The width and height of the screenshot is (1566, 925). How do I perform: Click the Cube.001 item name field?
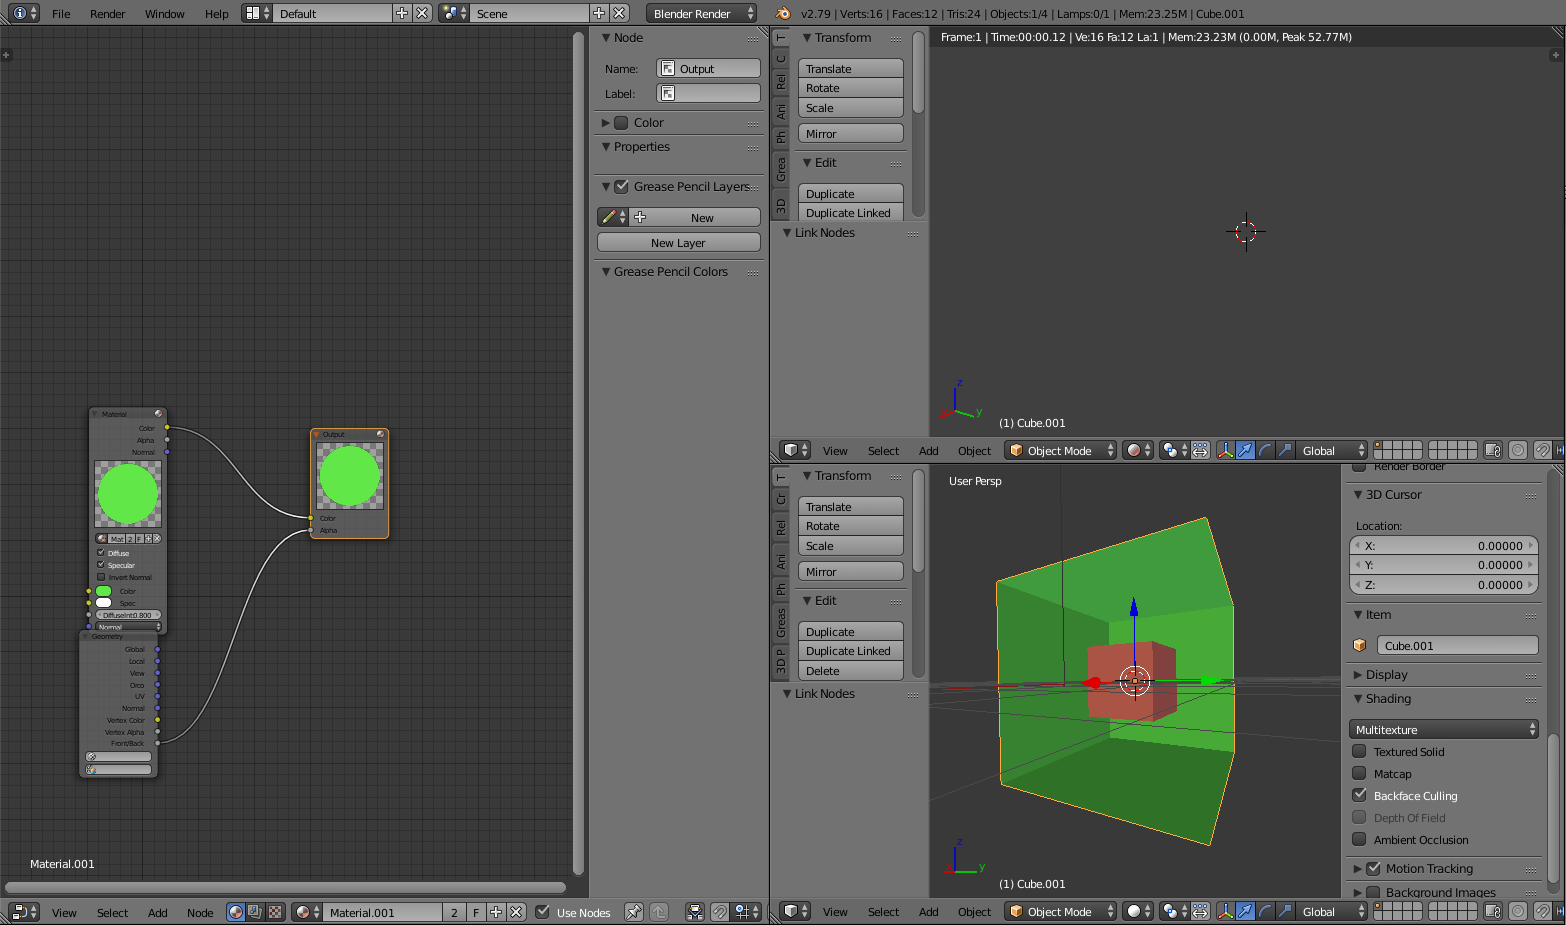pos(1457,646)
